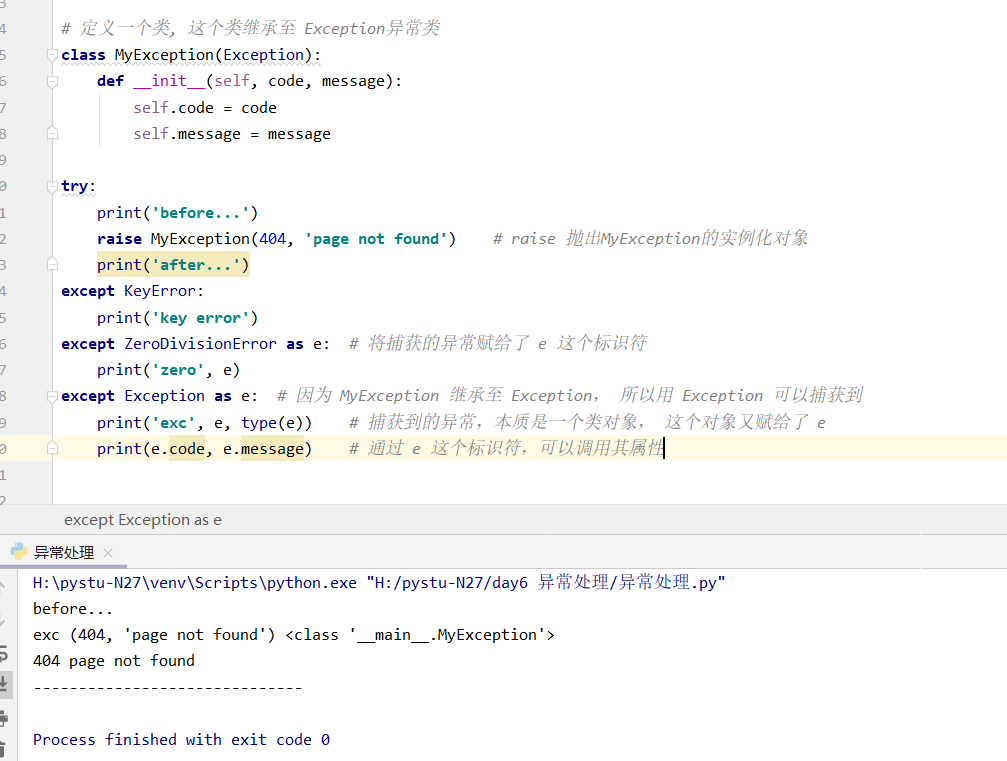The height and width of the screenshot is (761, 1007).
Task: Fold the except Exception block
Action: tap(52, 396)
